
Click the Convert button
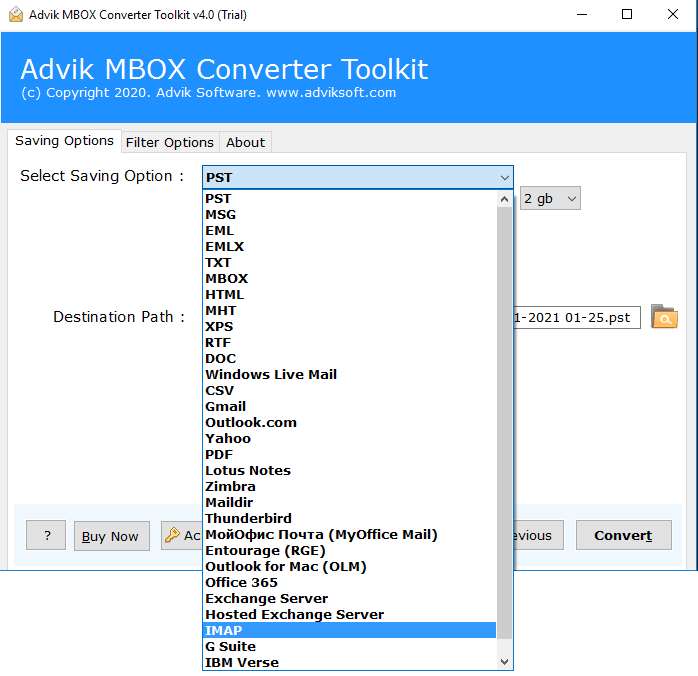coord(623,535)
